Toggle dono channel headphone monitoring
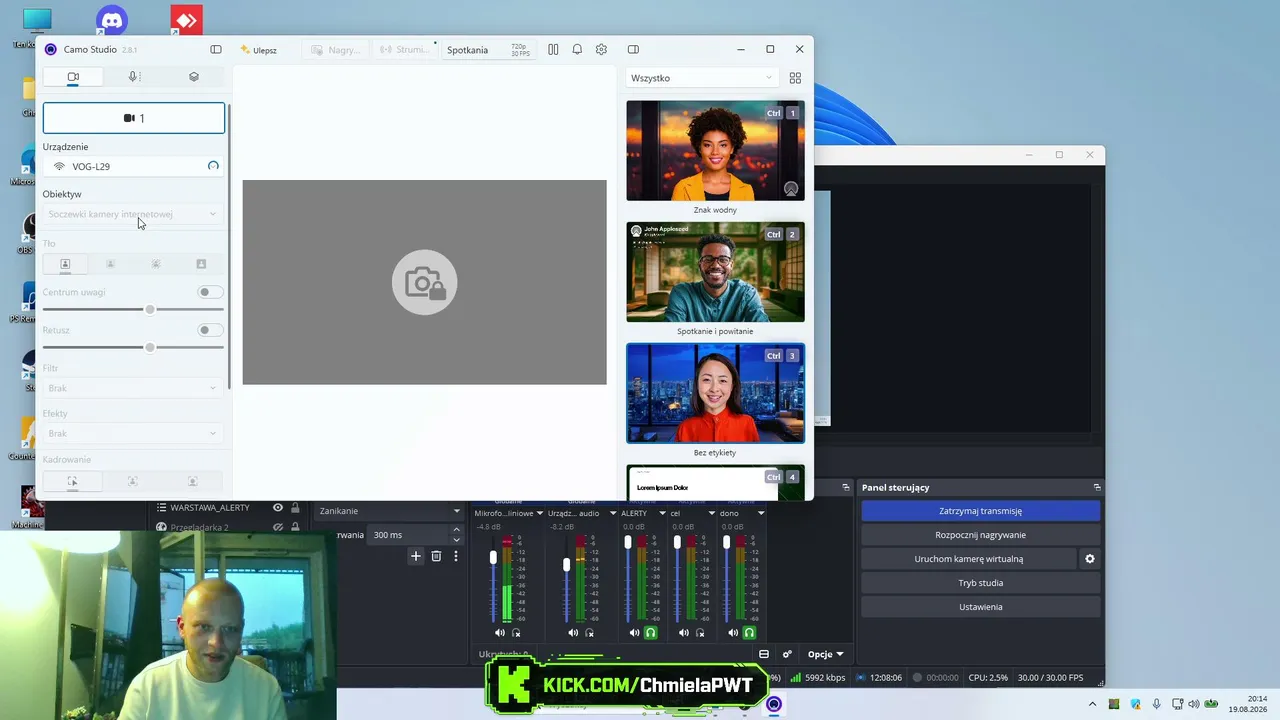Image resolution: width=1280 pixels, height=720 pixels. 749,633
